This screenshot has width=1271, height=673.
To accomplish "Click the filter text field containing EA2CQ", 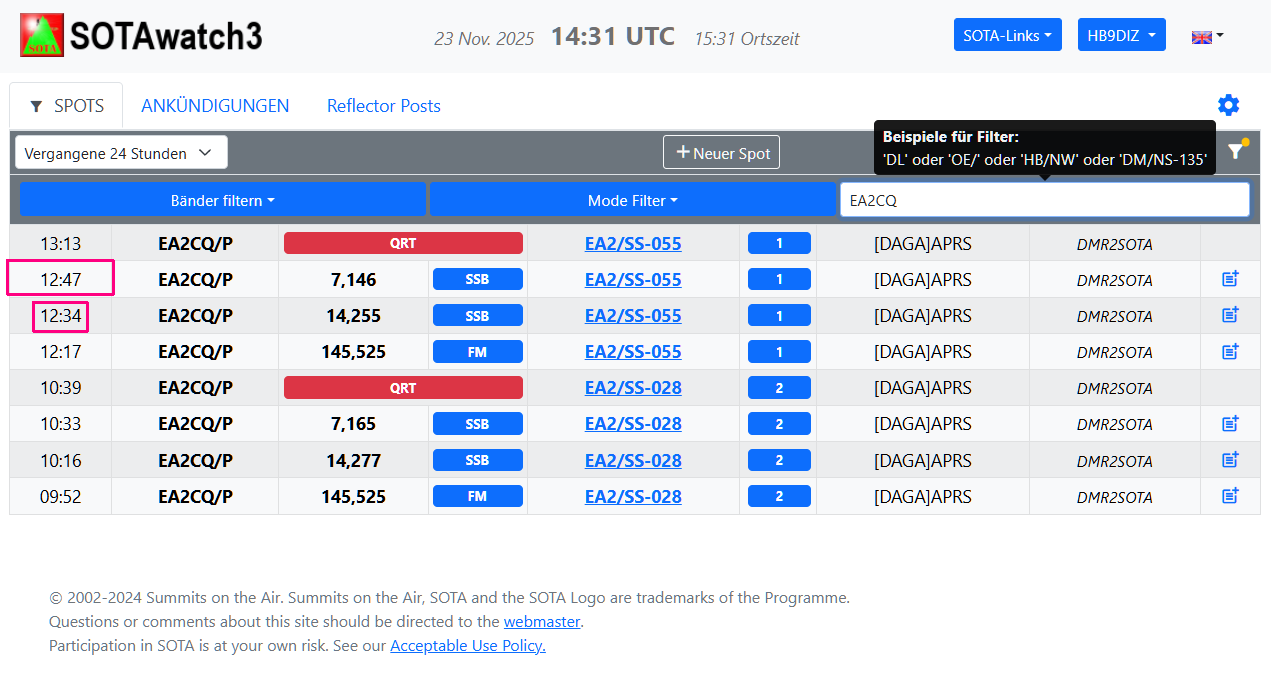I will [1044, 200].
